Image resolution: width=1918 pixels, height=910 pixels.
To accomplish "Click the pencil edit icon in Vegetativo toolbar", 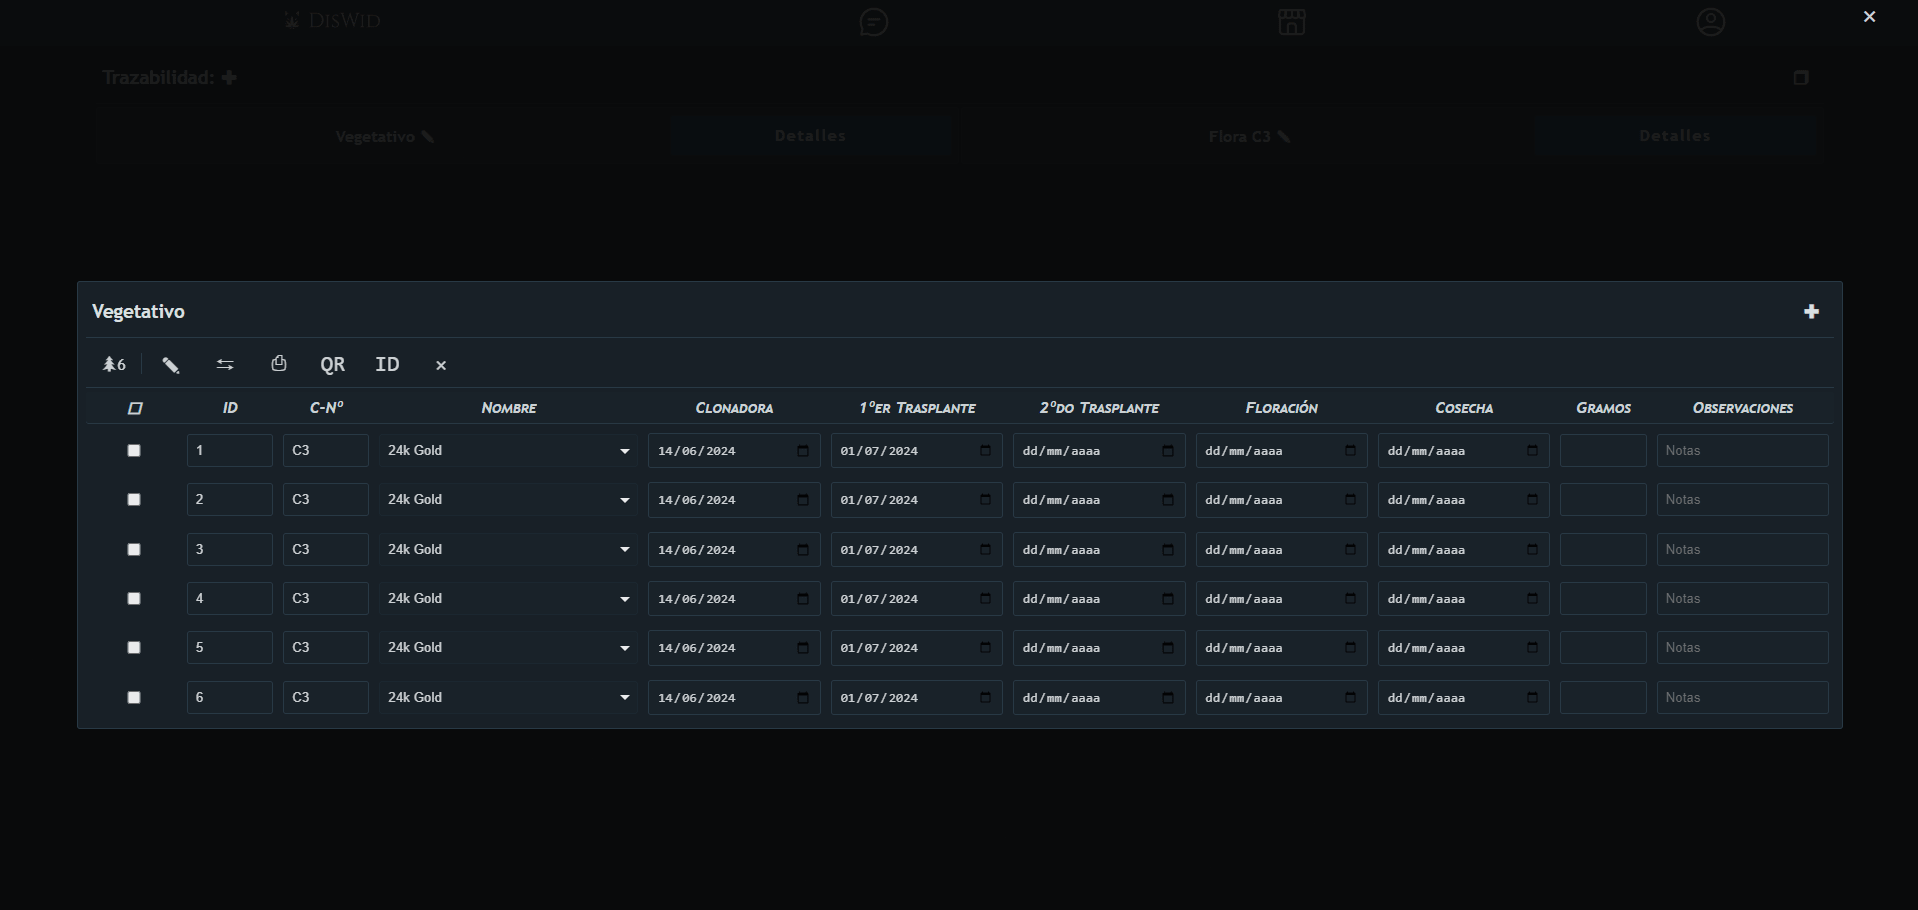I will [x=171, y=365].
